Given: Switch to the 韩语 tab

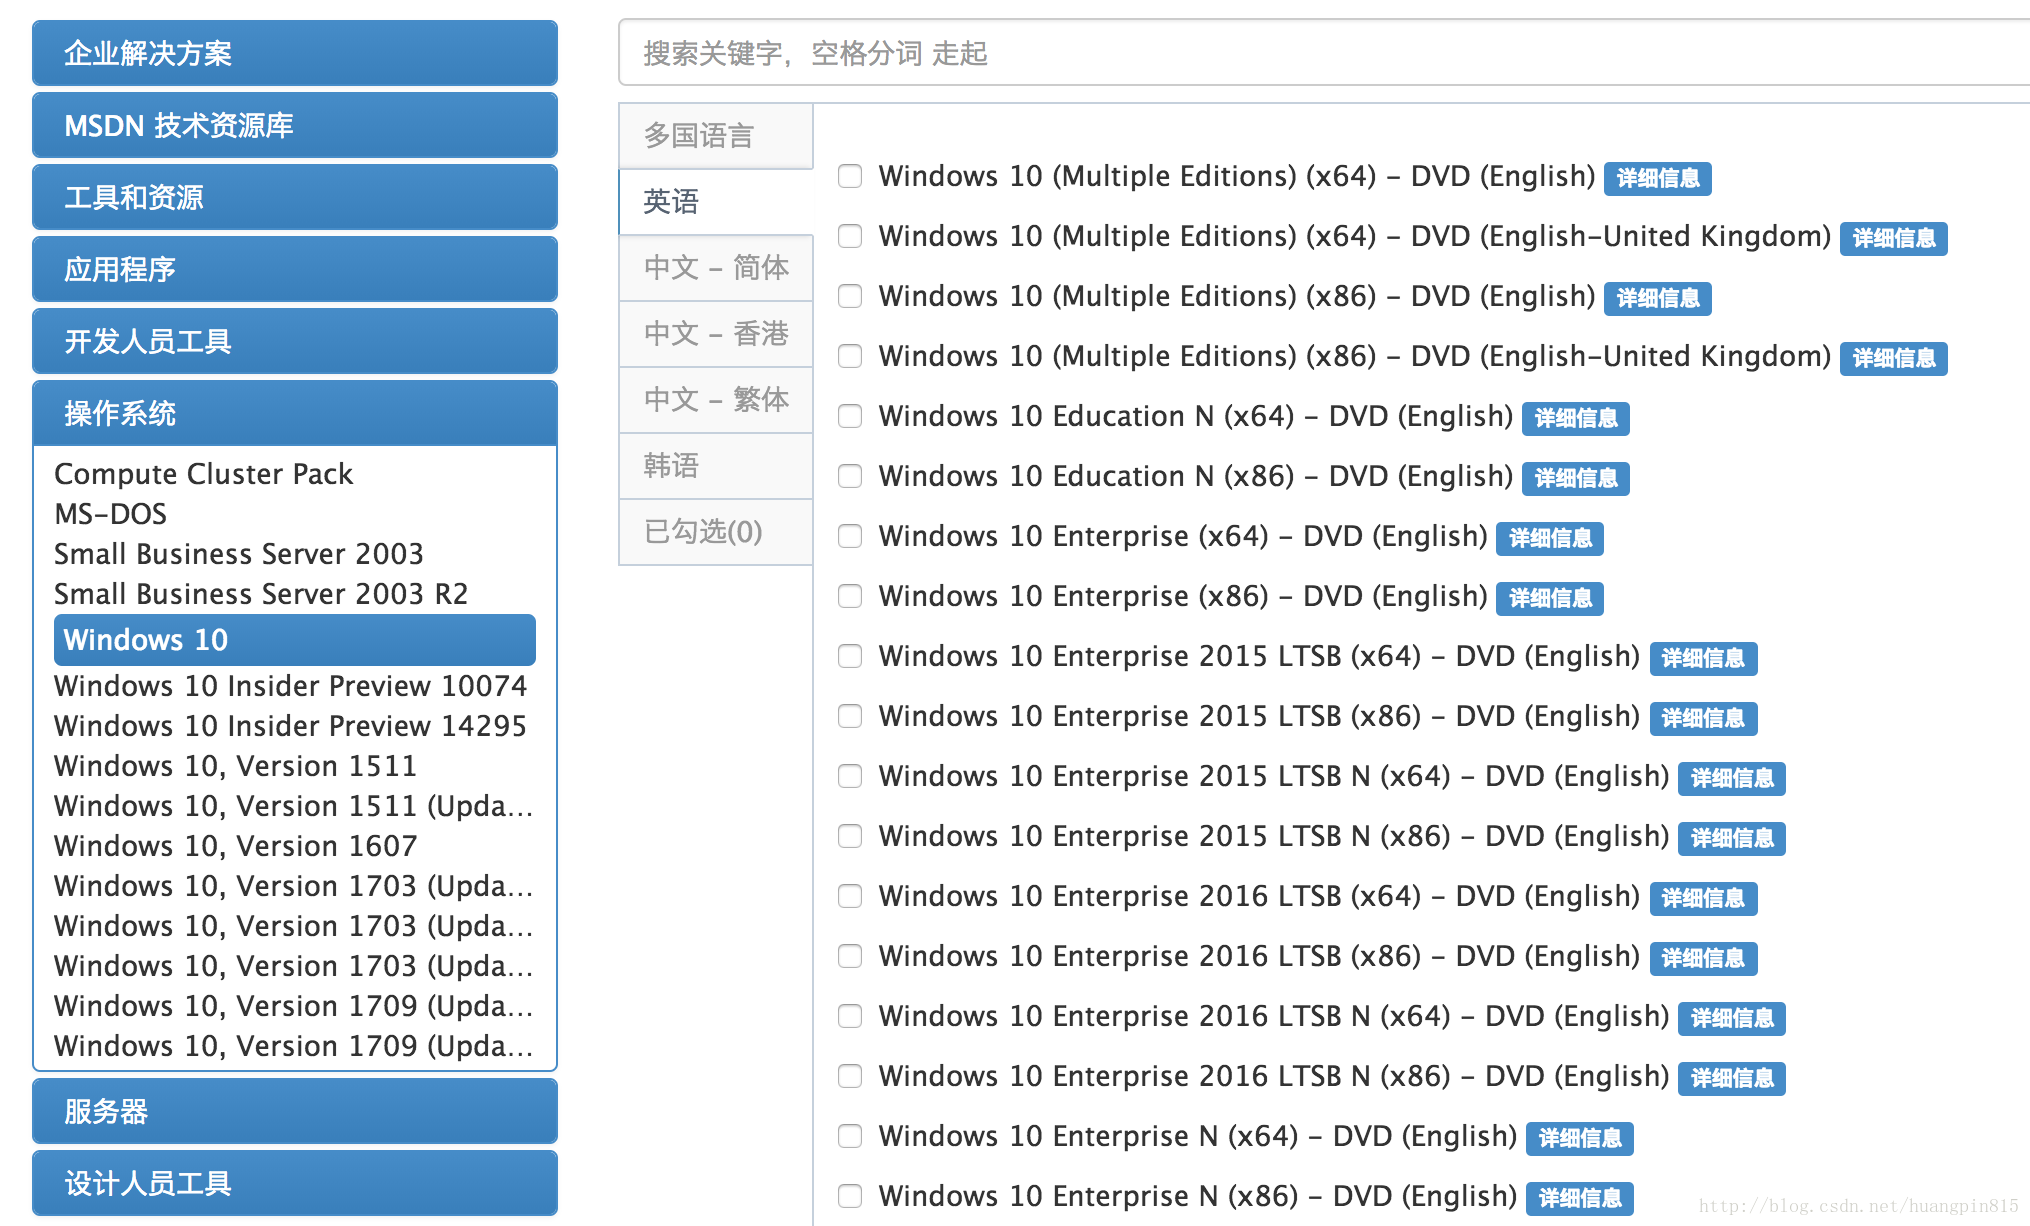Looking at the screenshot, I should click(716, 466).
